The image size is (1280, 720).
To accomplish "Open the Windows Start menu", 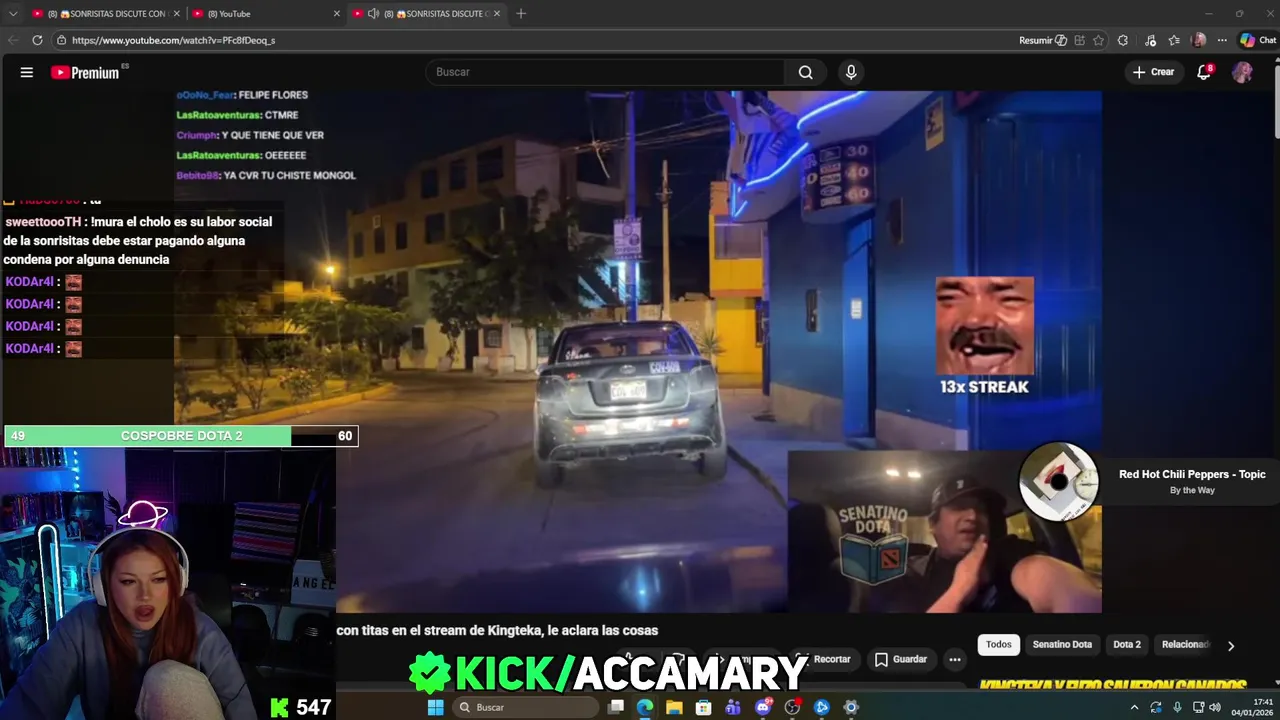I will click(435, 707).
